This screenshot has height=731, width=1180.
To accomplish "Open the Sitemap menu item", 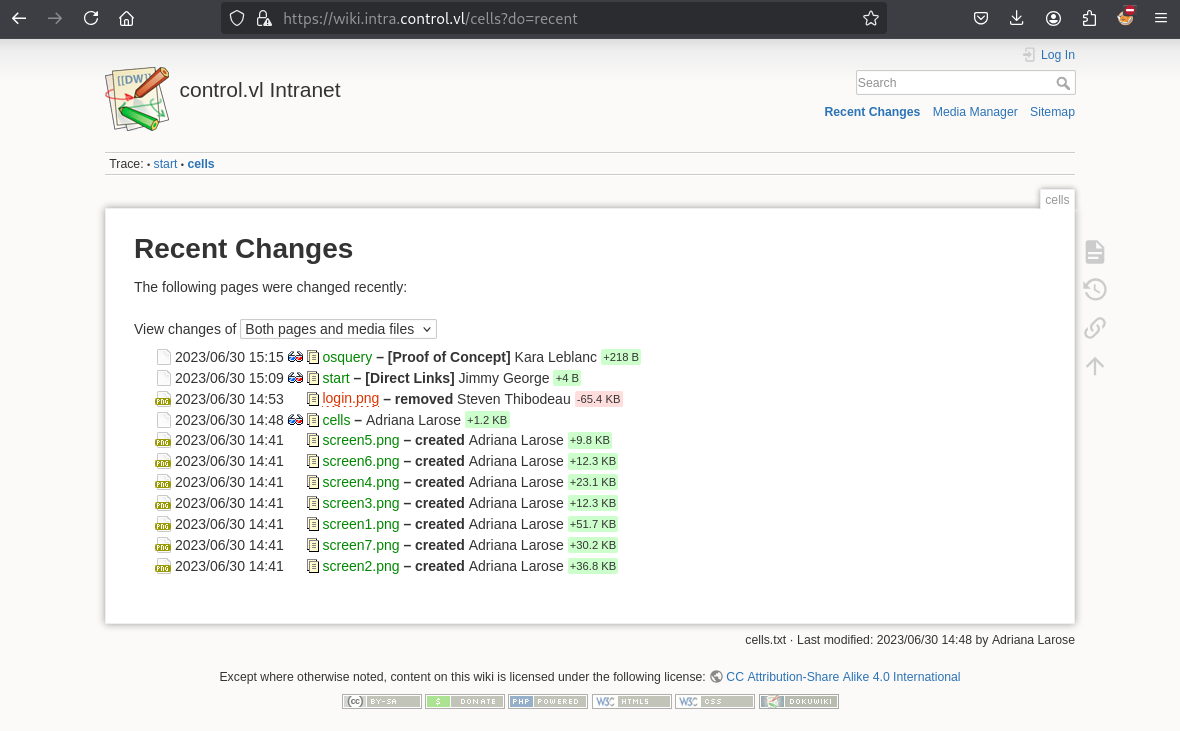I will 1052,111.
